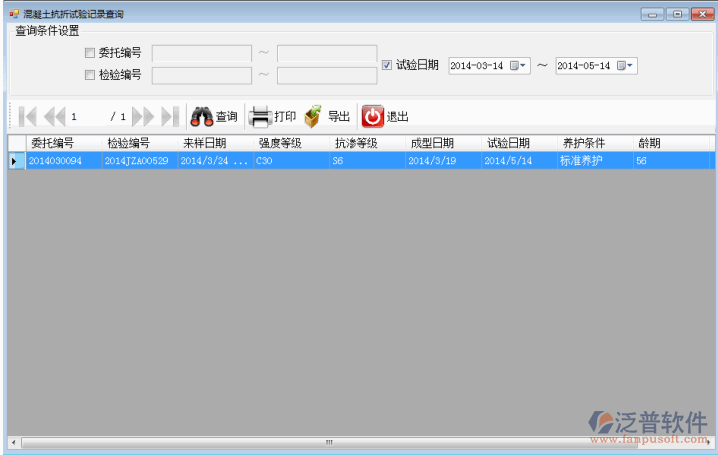Click the first 委托编号 input field
The height and width of the screenshot is (455, 718).
[201, 53]
